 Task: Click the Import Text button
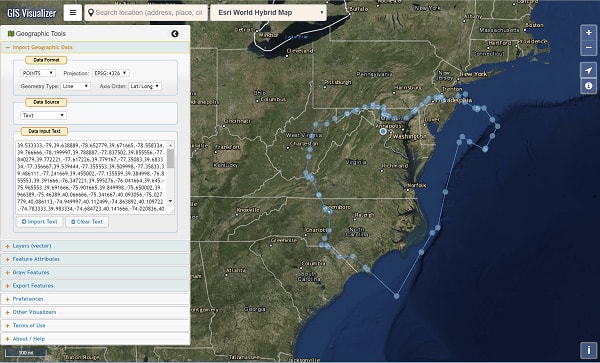[39, 222]
